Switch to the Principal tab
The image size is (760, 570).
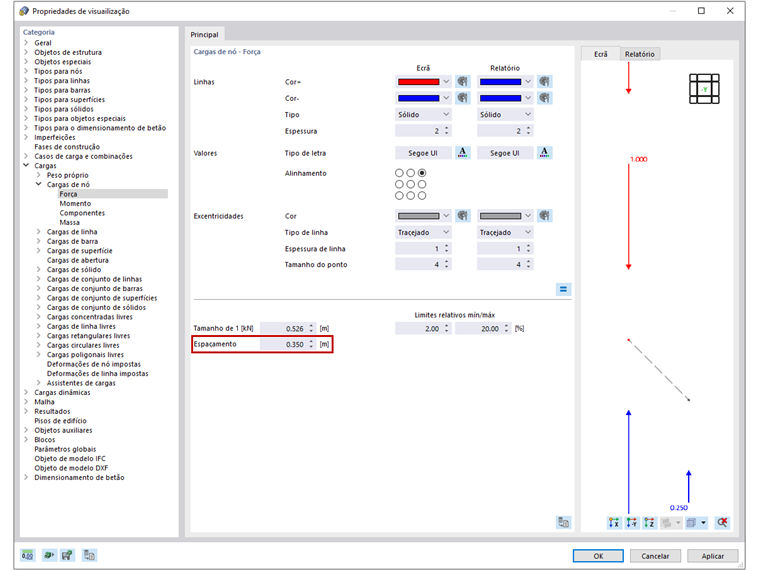[205, 34]
